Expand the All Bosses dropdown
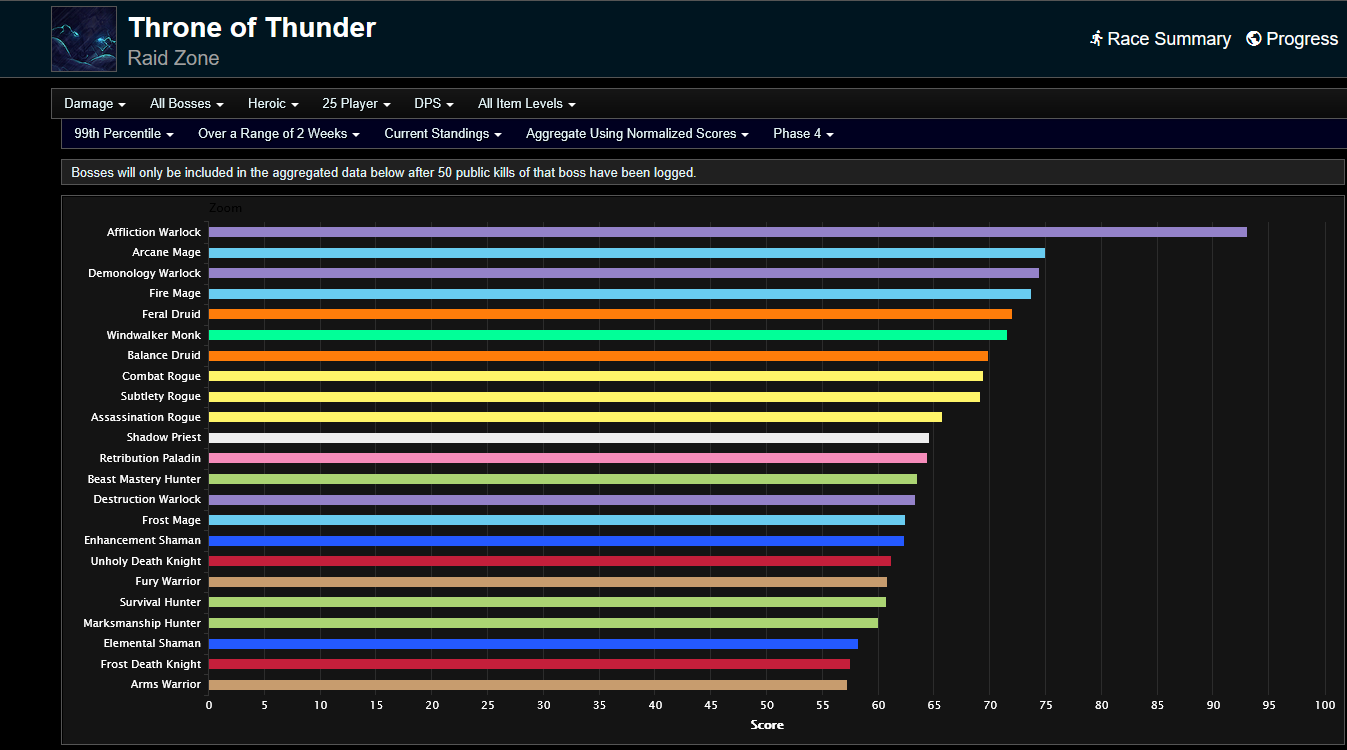The image size is (1347, 750). 187,104
